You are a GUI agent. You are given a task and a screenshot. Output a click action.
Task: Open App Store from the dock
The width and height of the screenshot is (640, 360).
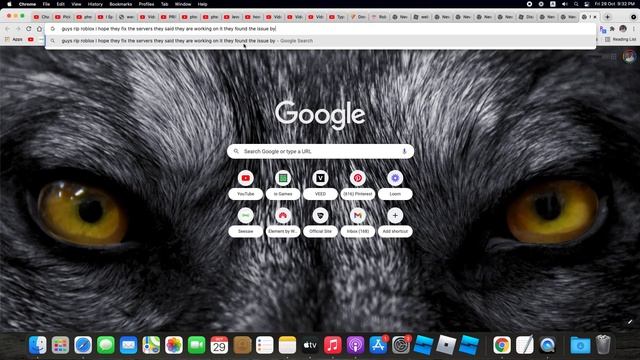coord(378,345)
